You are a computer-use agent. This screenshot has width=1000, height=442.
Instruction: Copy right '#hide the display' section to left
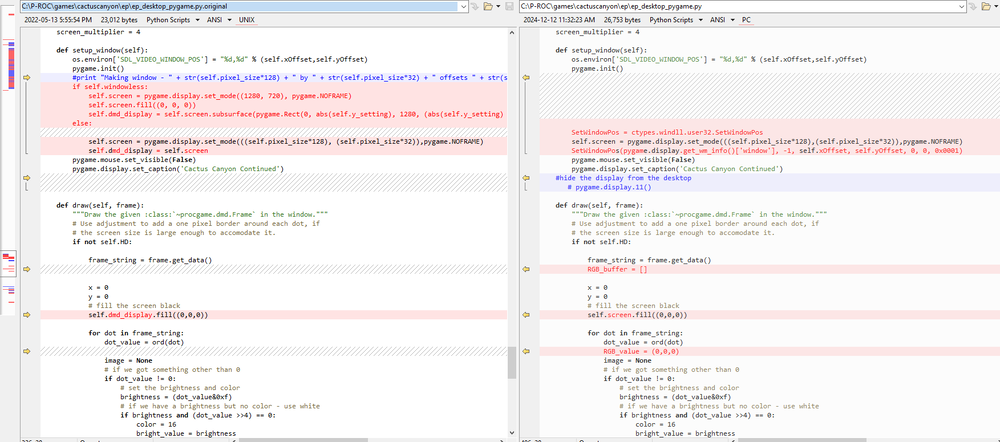click(x=526, y=178)
